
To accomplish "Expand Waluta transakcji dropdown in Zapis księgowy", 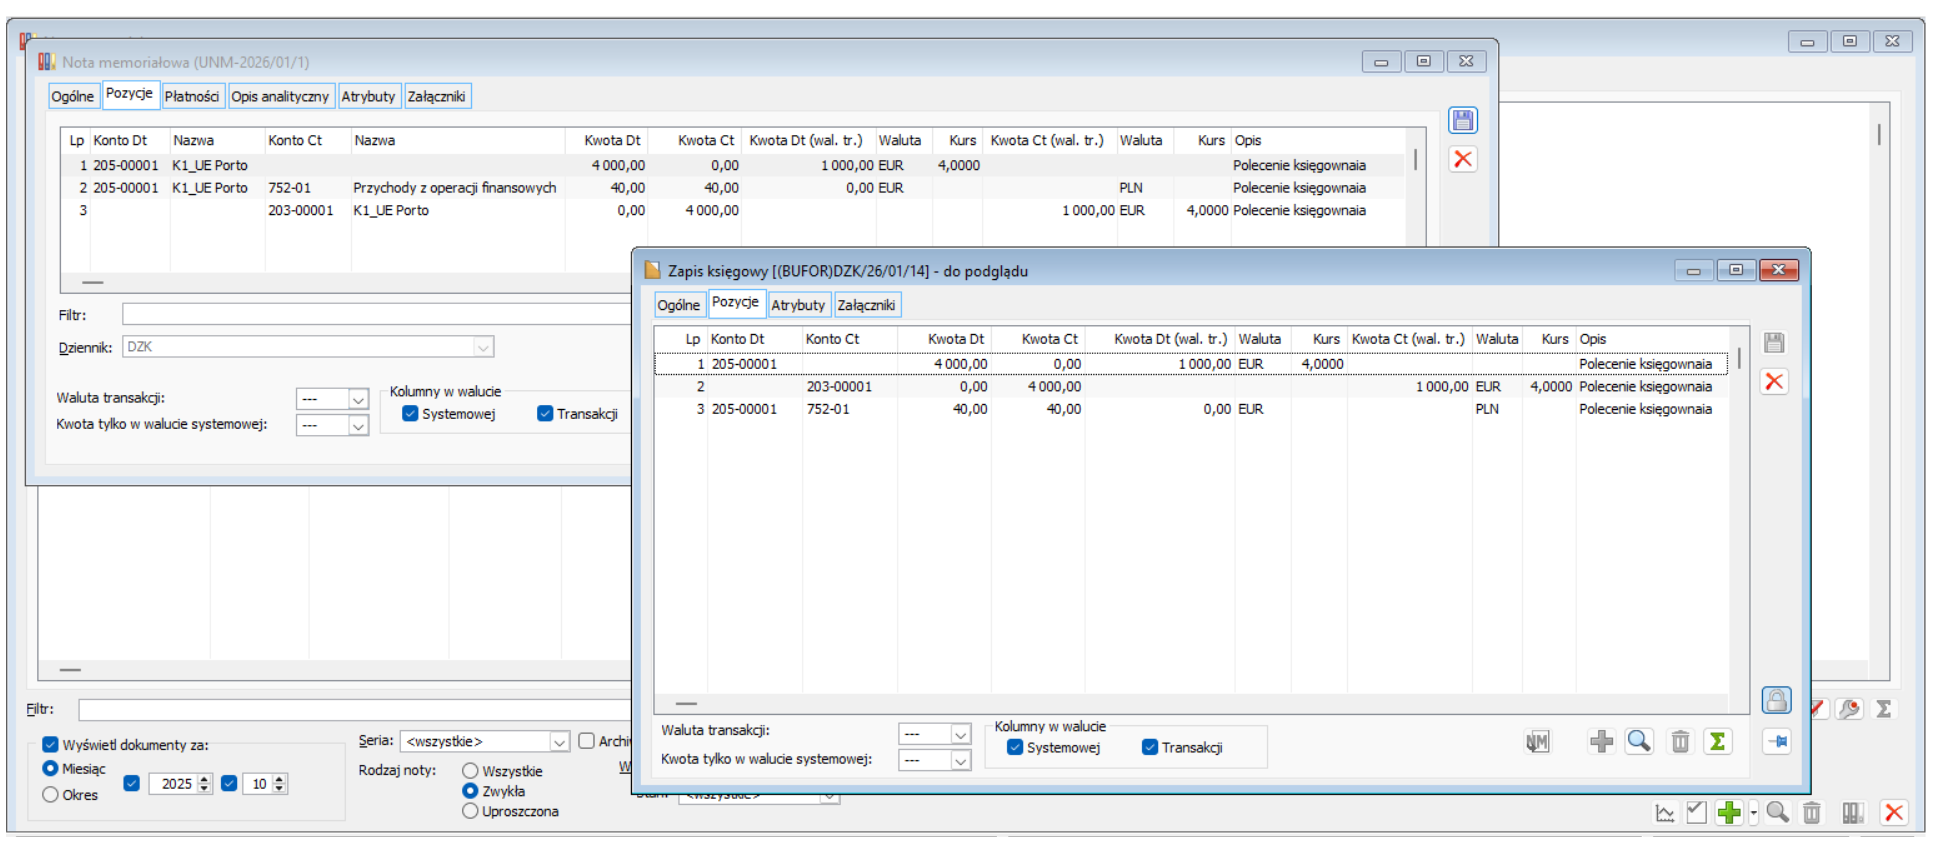I will click(x=959, y=735).
